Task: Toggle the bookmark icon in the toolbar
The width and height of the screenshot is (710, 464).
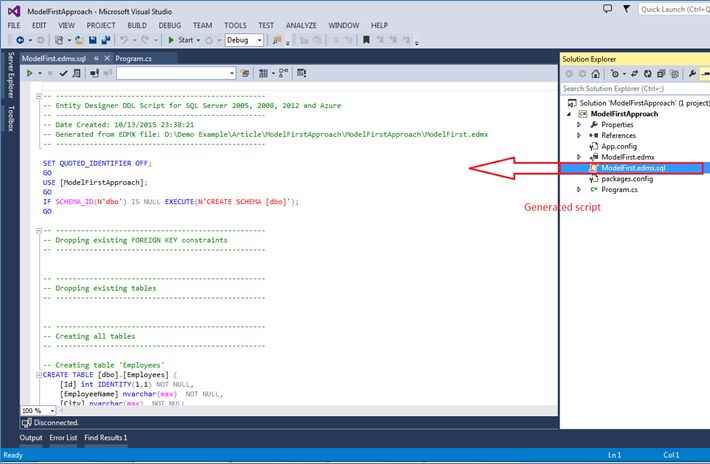Action: [366, 40]
